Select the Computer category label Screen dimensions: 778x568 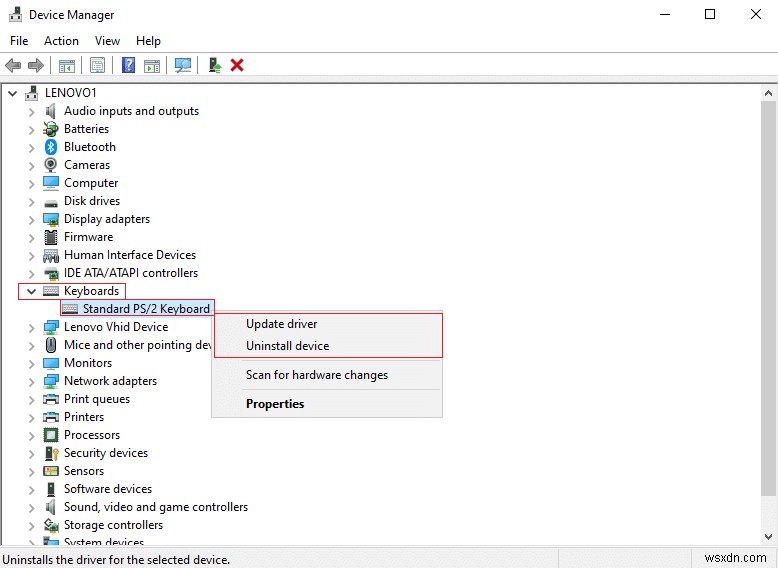pos(91,183)
